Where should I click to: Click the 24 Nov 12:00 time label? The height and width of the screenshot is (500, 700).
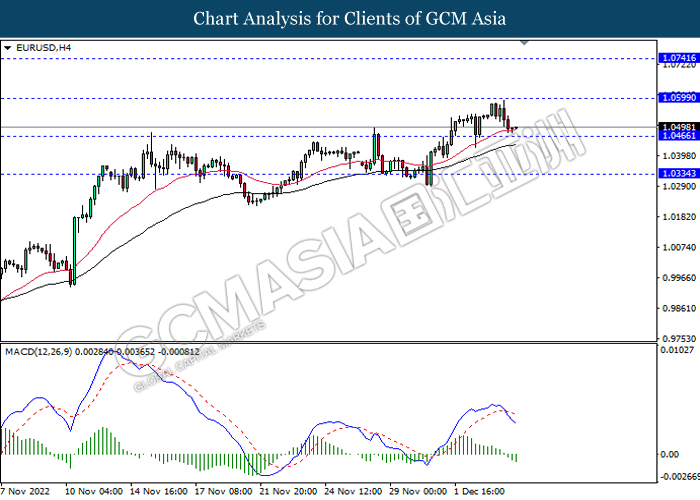[353, 491]
